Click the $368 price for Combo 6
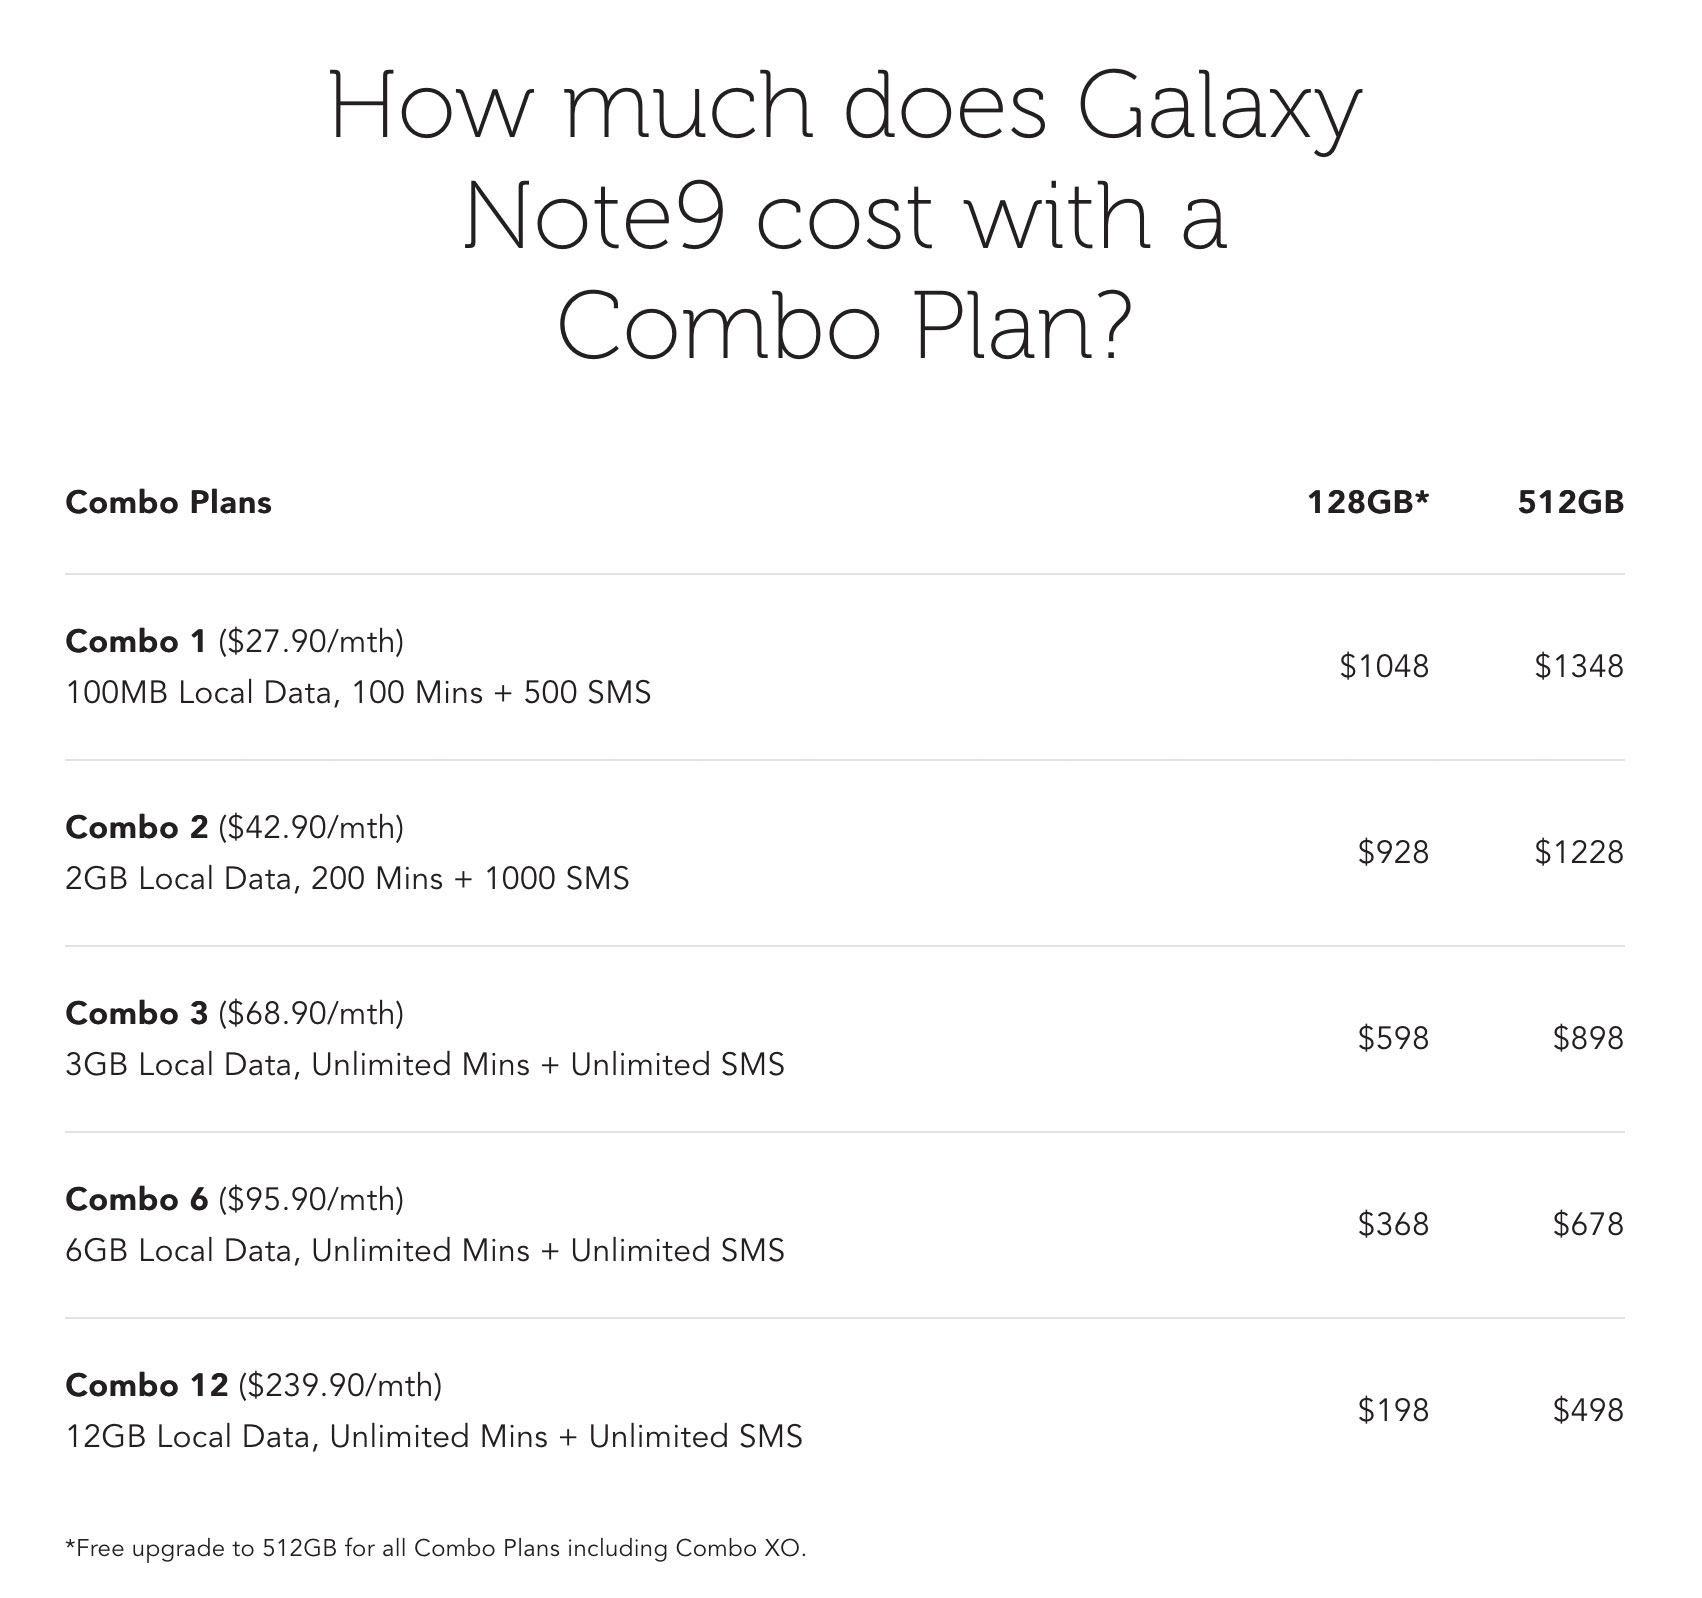This screenshot has width=1702, height=1598. click(x=1393, y=1224)
